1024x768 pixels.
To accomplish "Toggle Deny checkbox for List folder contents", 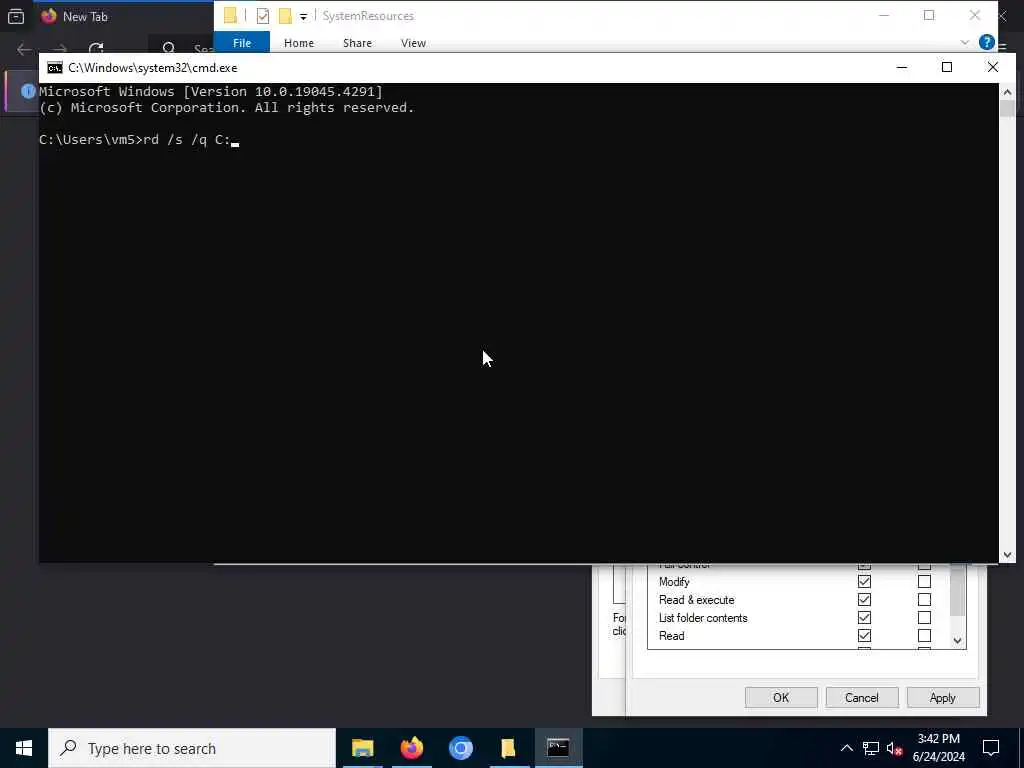I will (x=924, y=617).
